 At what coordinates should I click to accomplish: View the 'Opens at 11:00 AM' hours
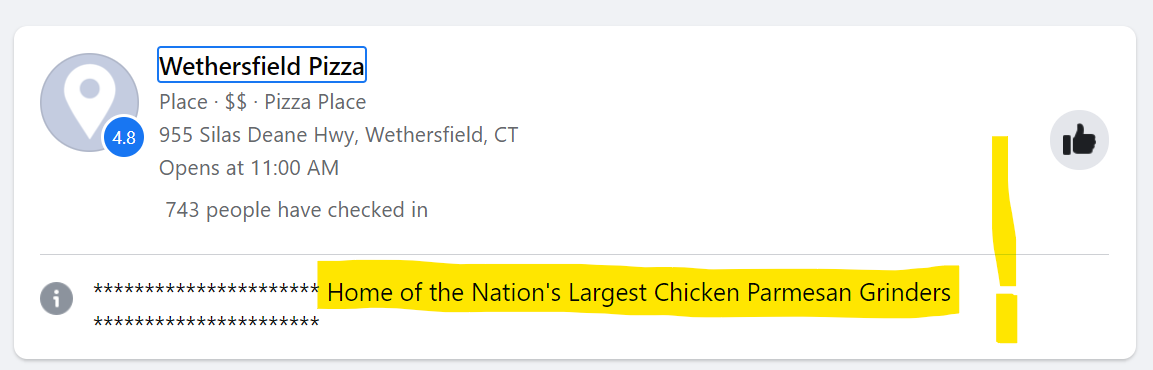click(x=249, y=168)
